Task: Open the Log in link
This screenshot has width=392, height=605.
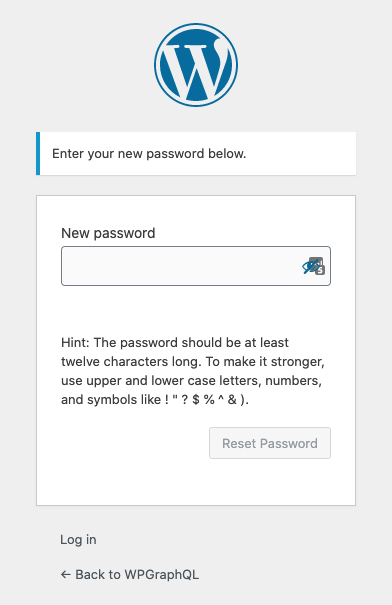Action: 78,539
